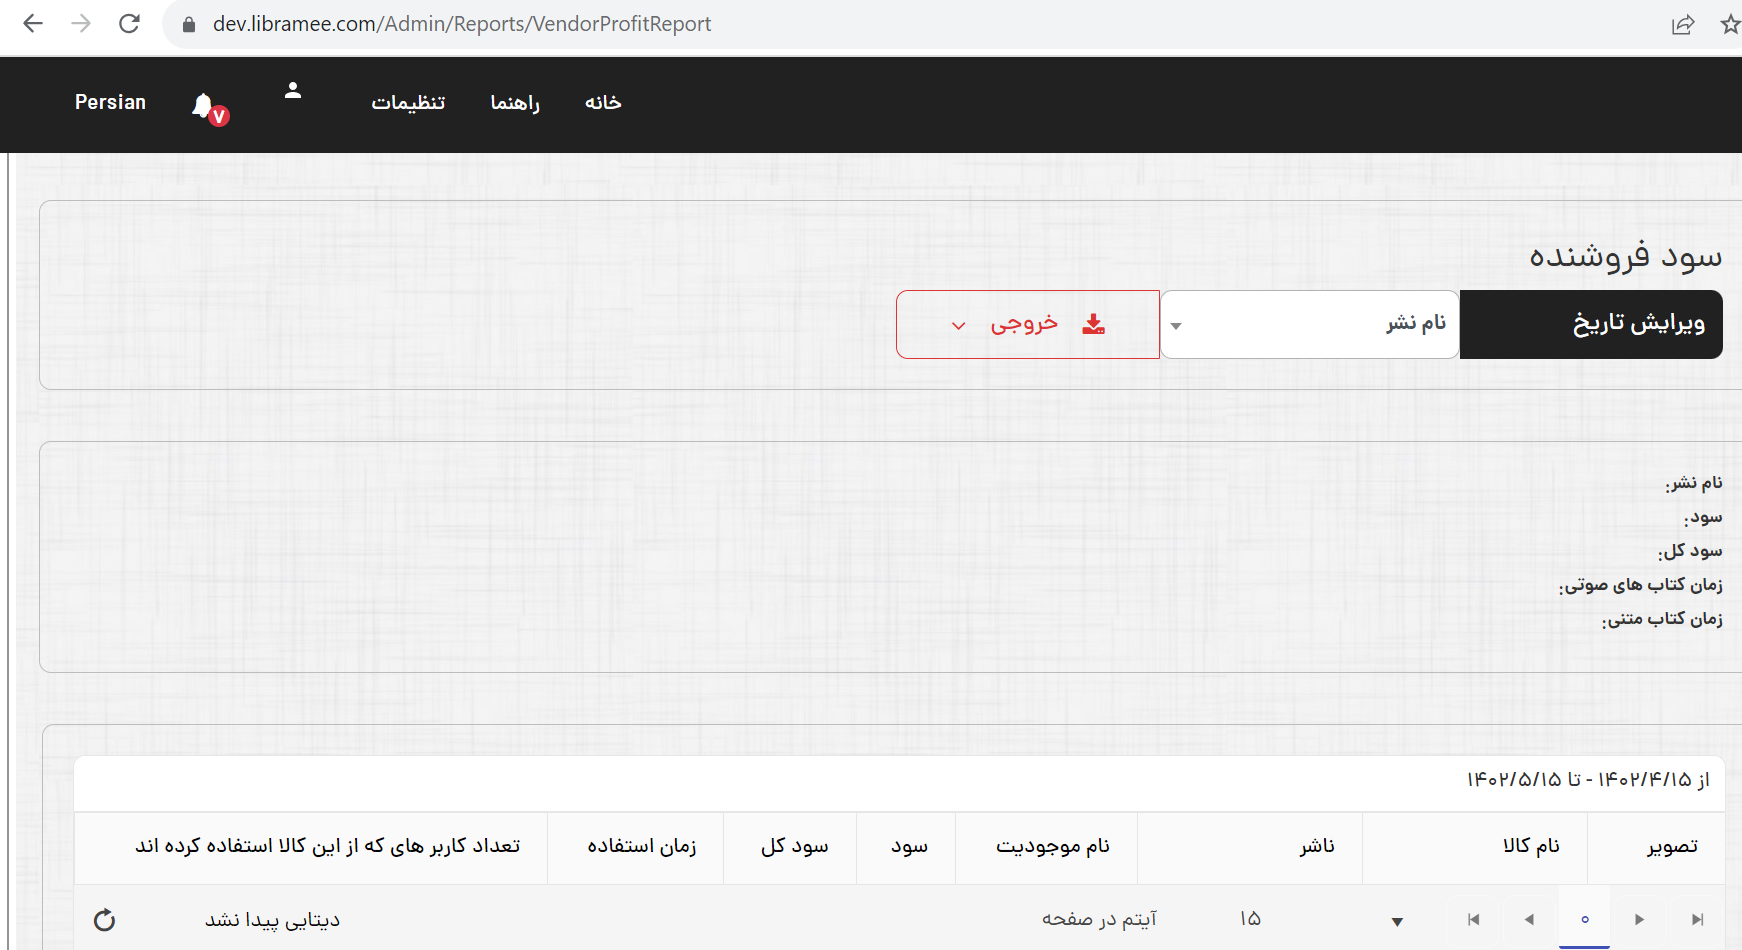1742x950 pixels.
Task: Expand the خروجی export dropdown
Action: [1027, 324]
